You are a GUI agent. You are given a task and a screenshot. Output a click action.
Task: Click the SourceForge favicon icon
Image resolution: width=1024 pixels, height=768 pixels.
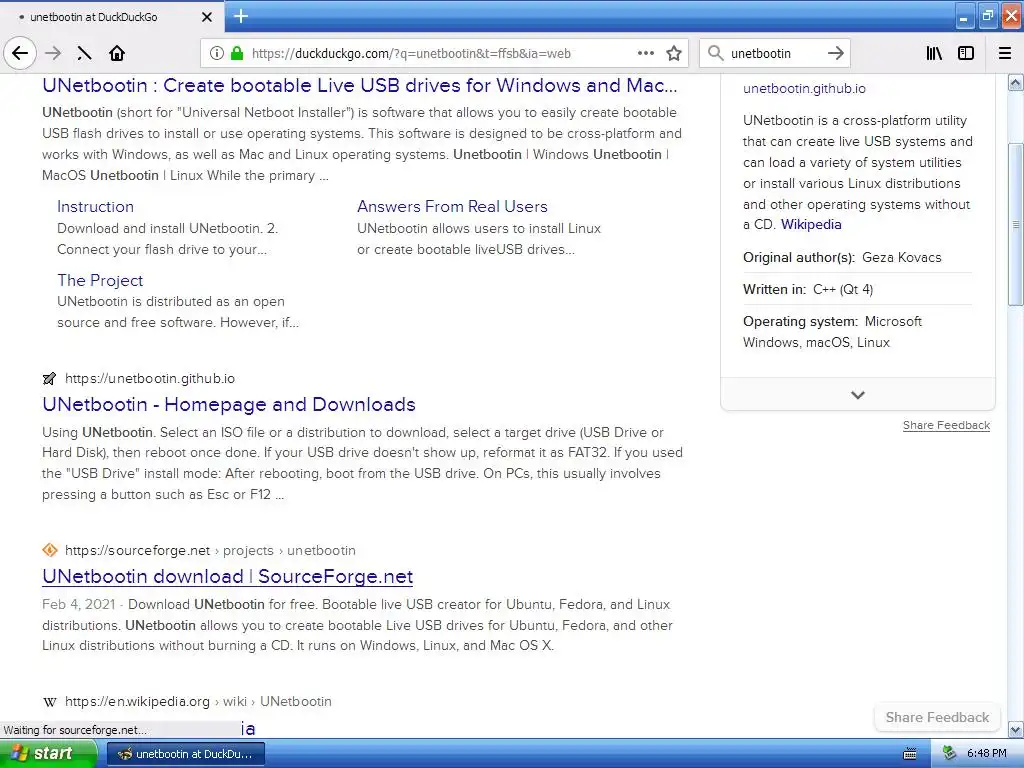pyautogui.click(x=50, y=550)
